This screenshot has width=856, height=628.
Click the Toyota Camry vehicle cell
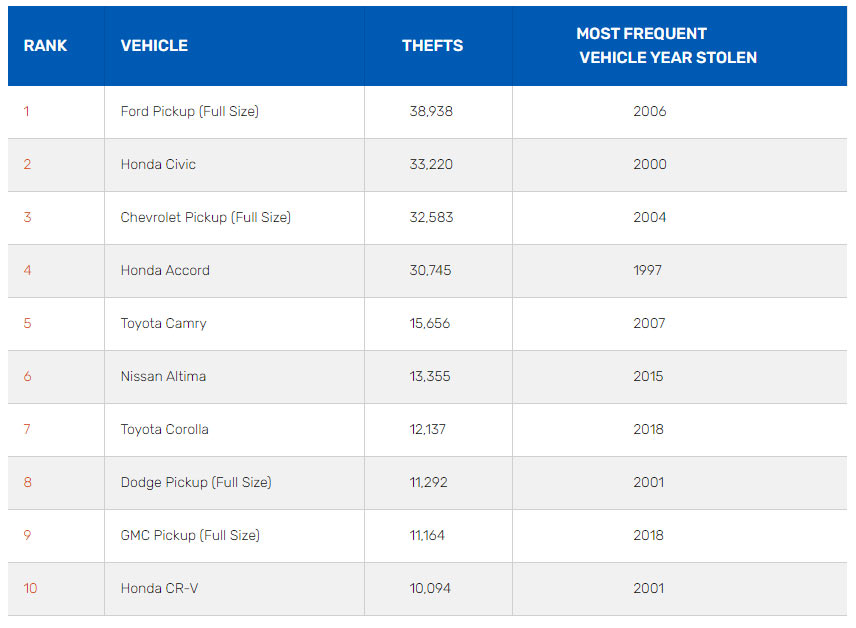(163, 323)
